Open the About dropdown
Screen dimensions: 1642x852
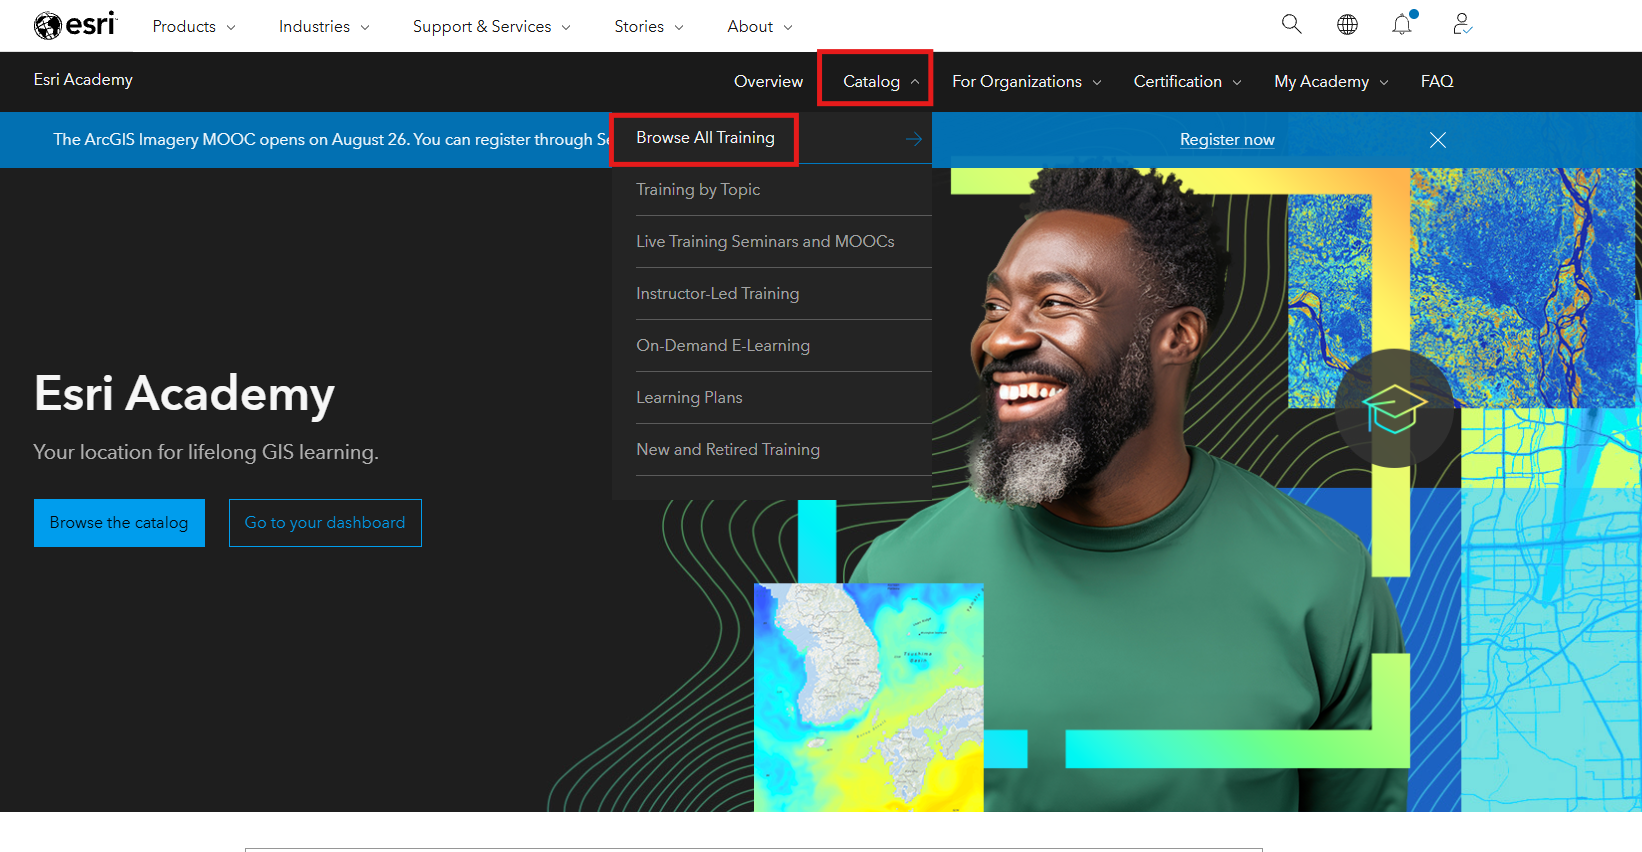760,26
